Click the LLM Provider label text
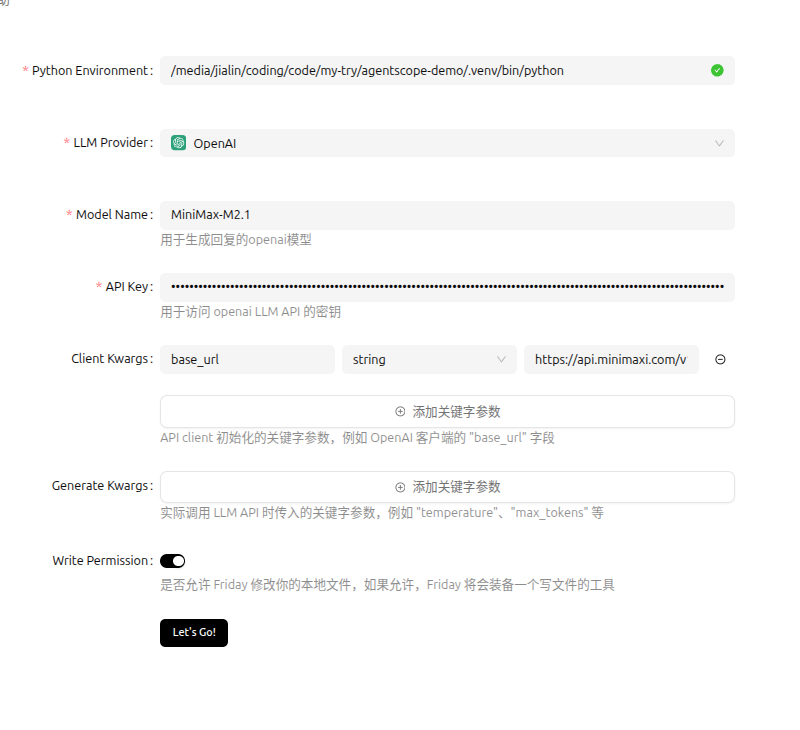 coord(112,143)
